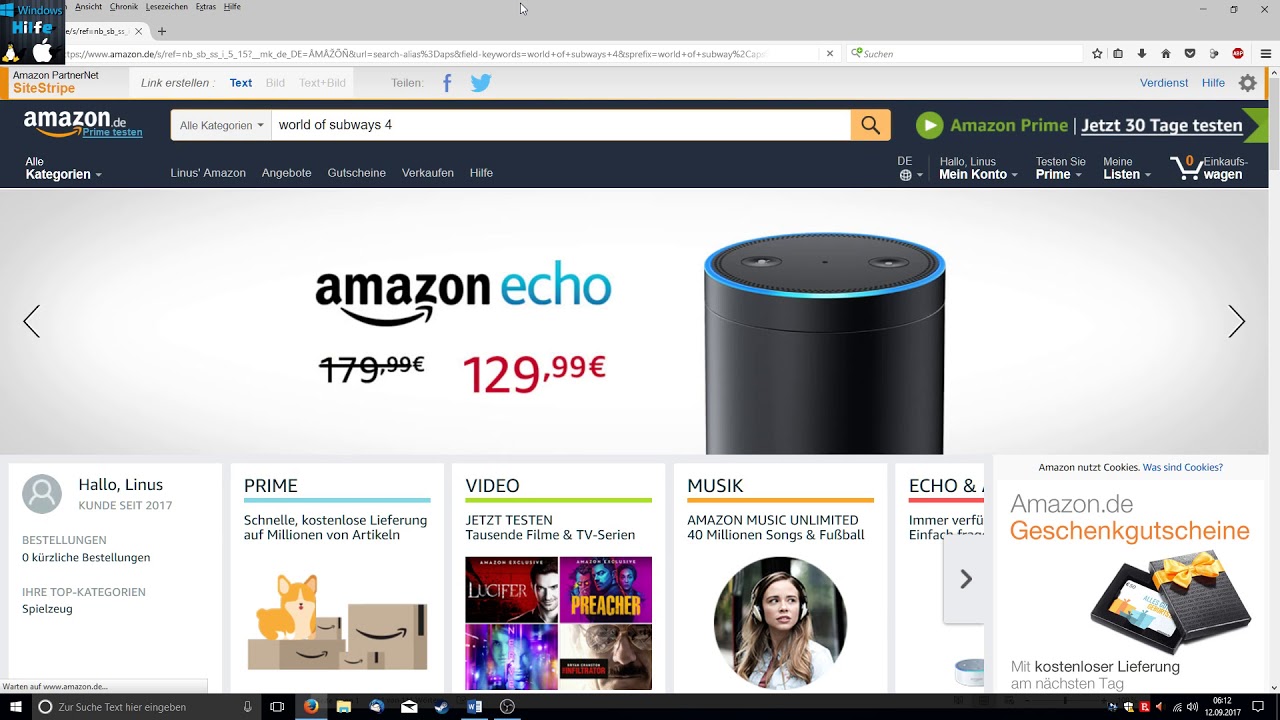The width and height of the screenshot is (1280, 720).
Task: Click the Firefox home toolbar icon
Action: point(1165,54)
